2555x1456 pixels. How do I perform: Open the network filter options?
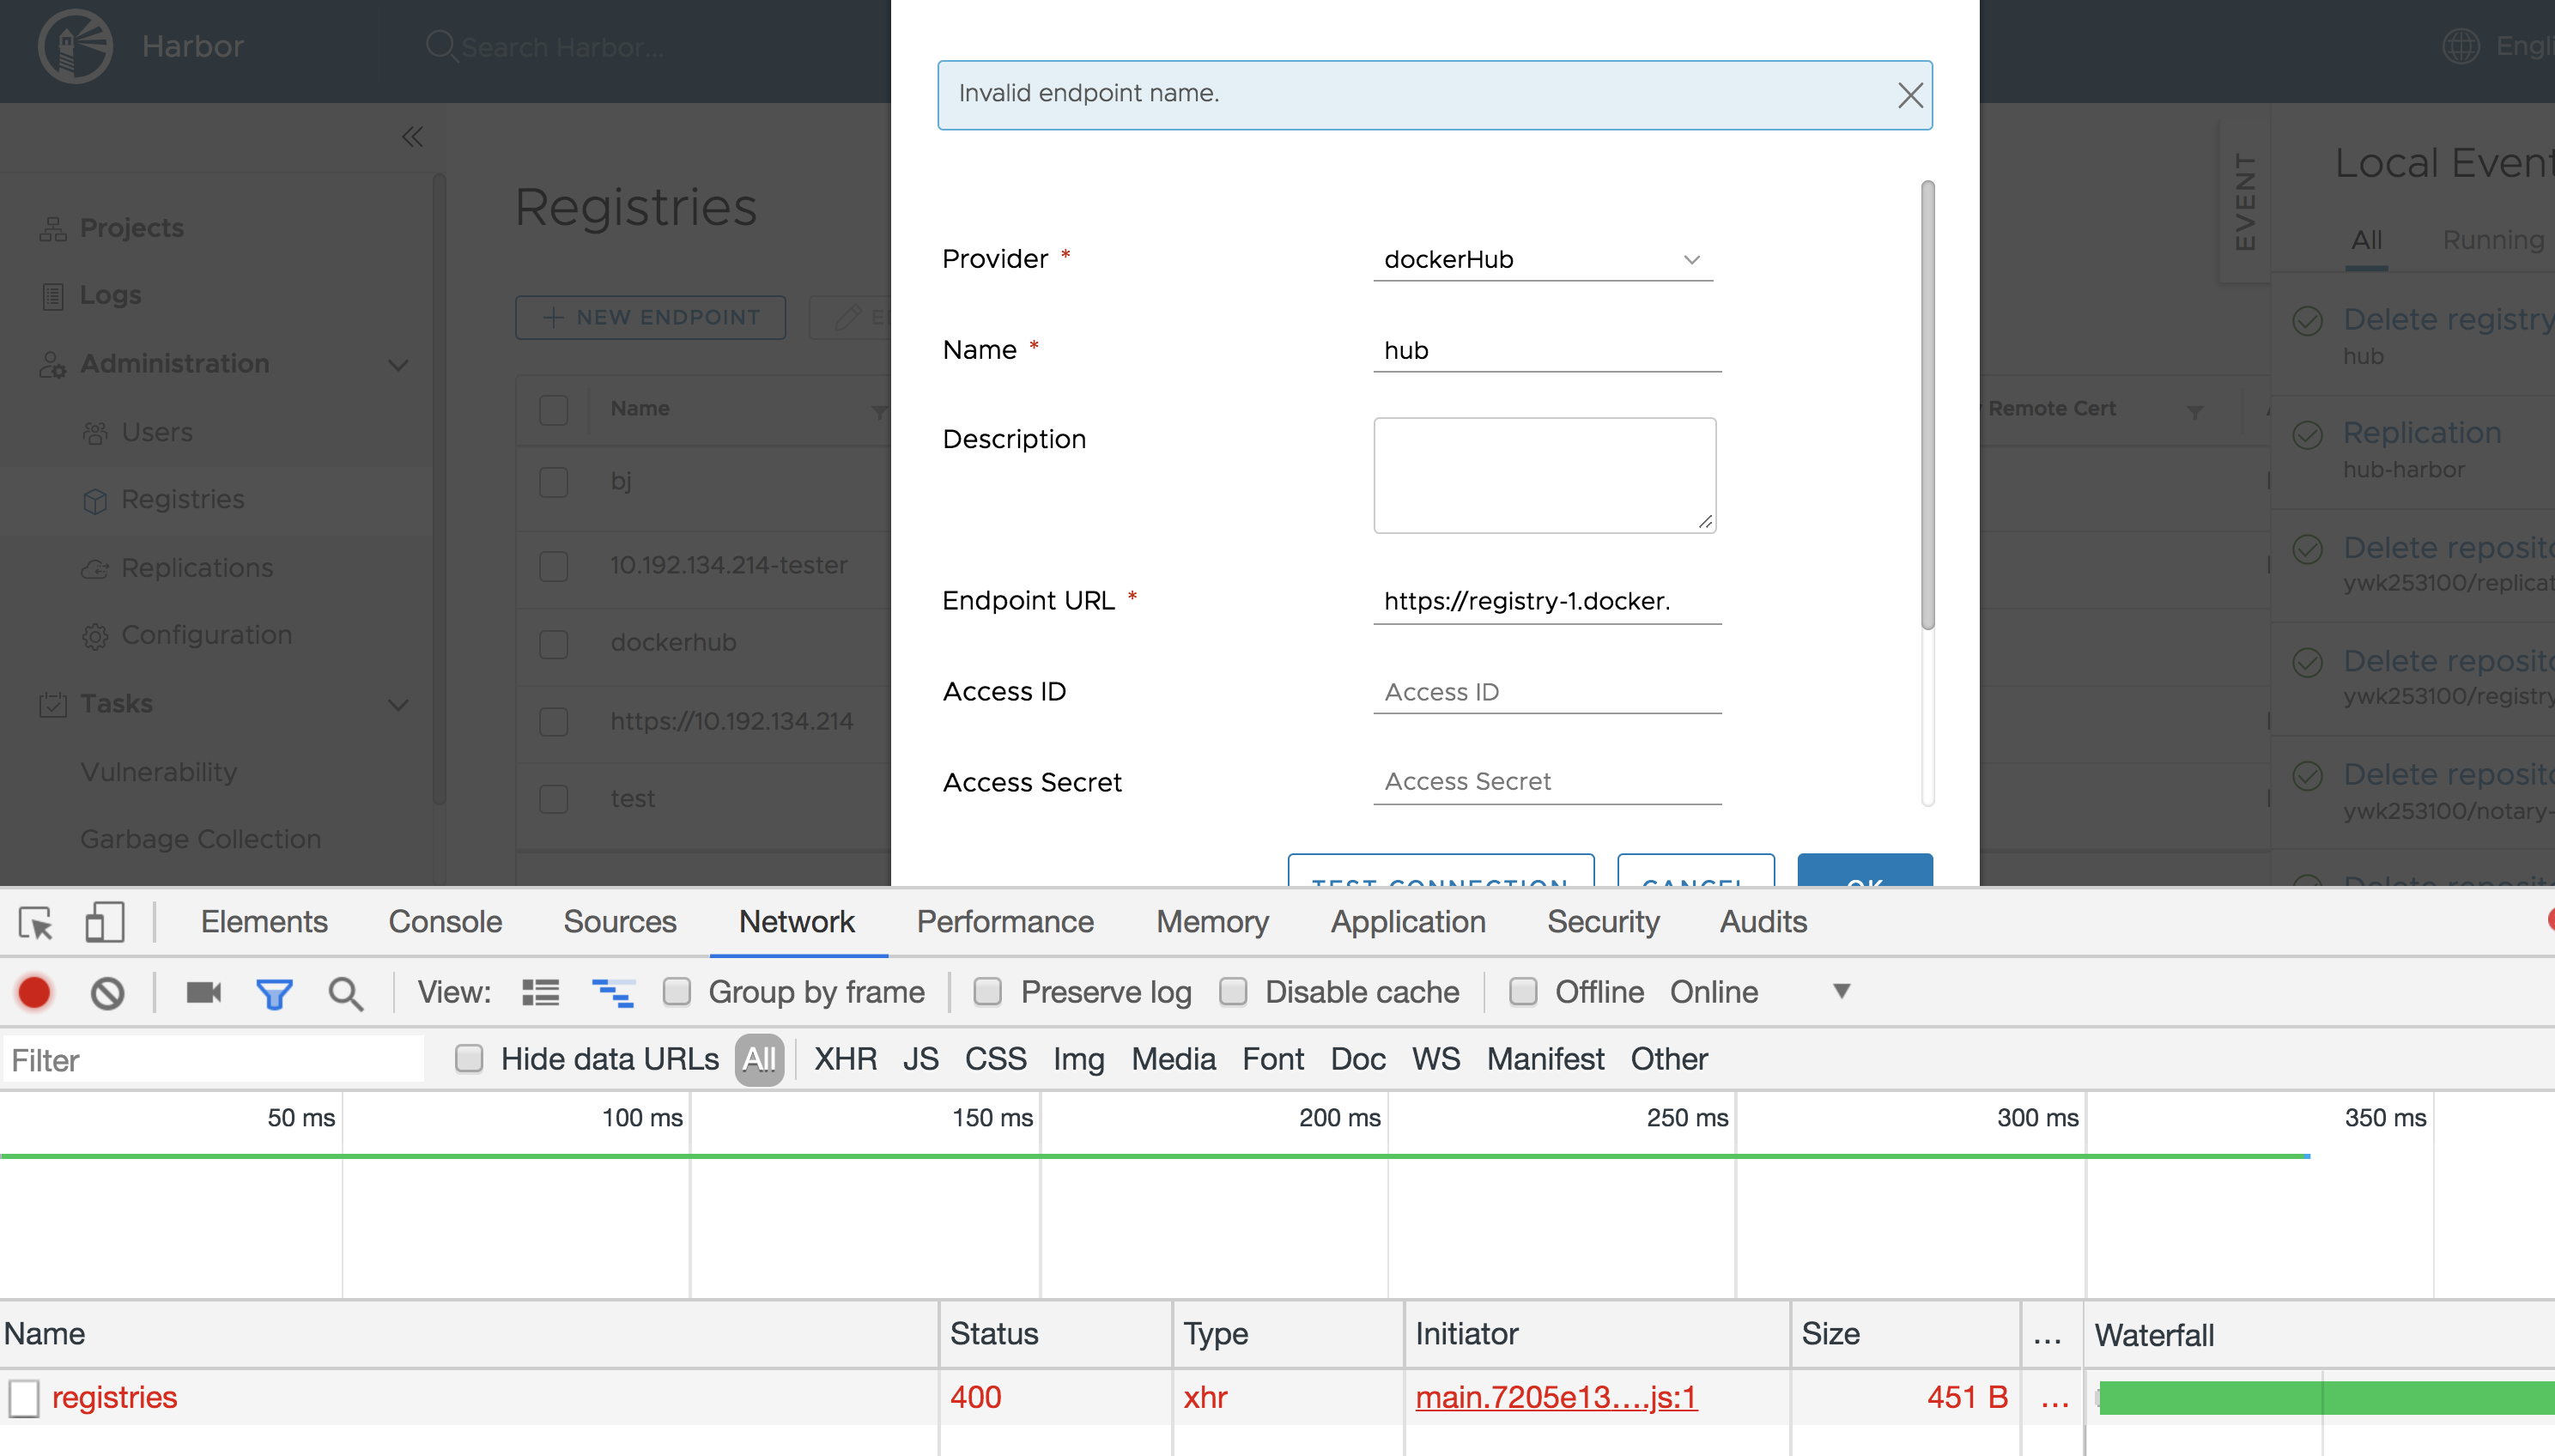[x=275, y=992]
